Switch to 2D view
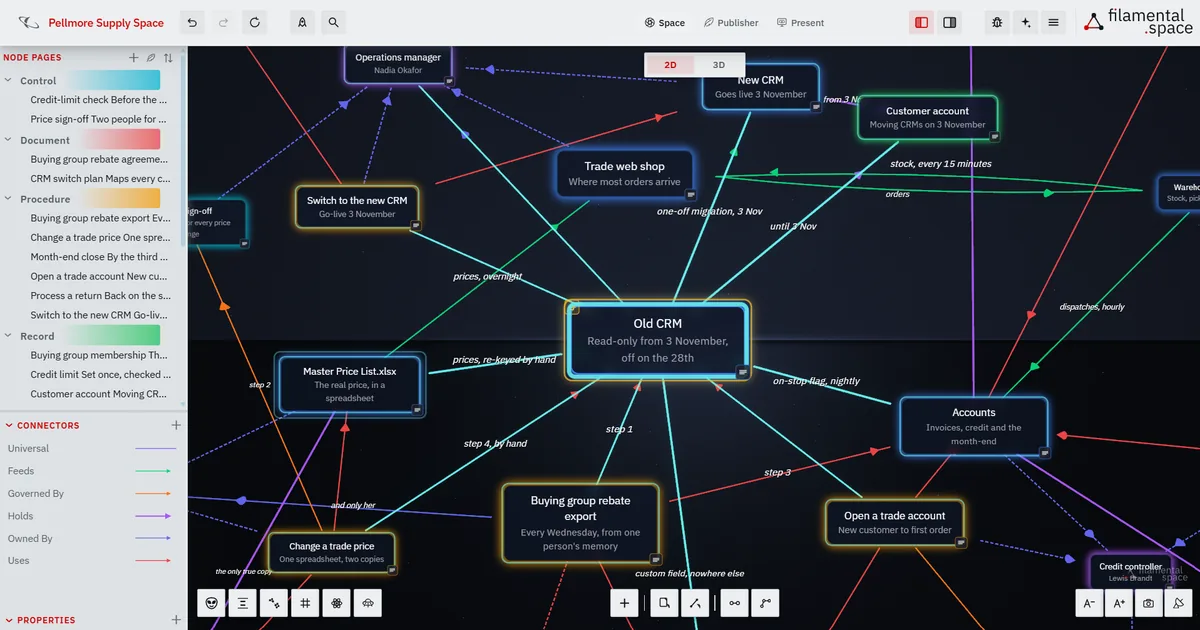This screenshot has width=1200, height=630. click(670, 65)
